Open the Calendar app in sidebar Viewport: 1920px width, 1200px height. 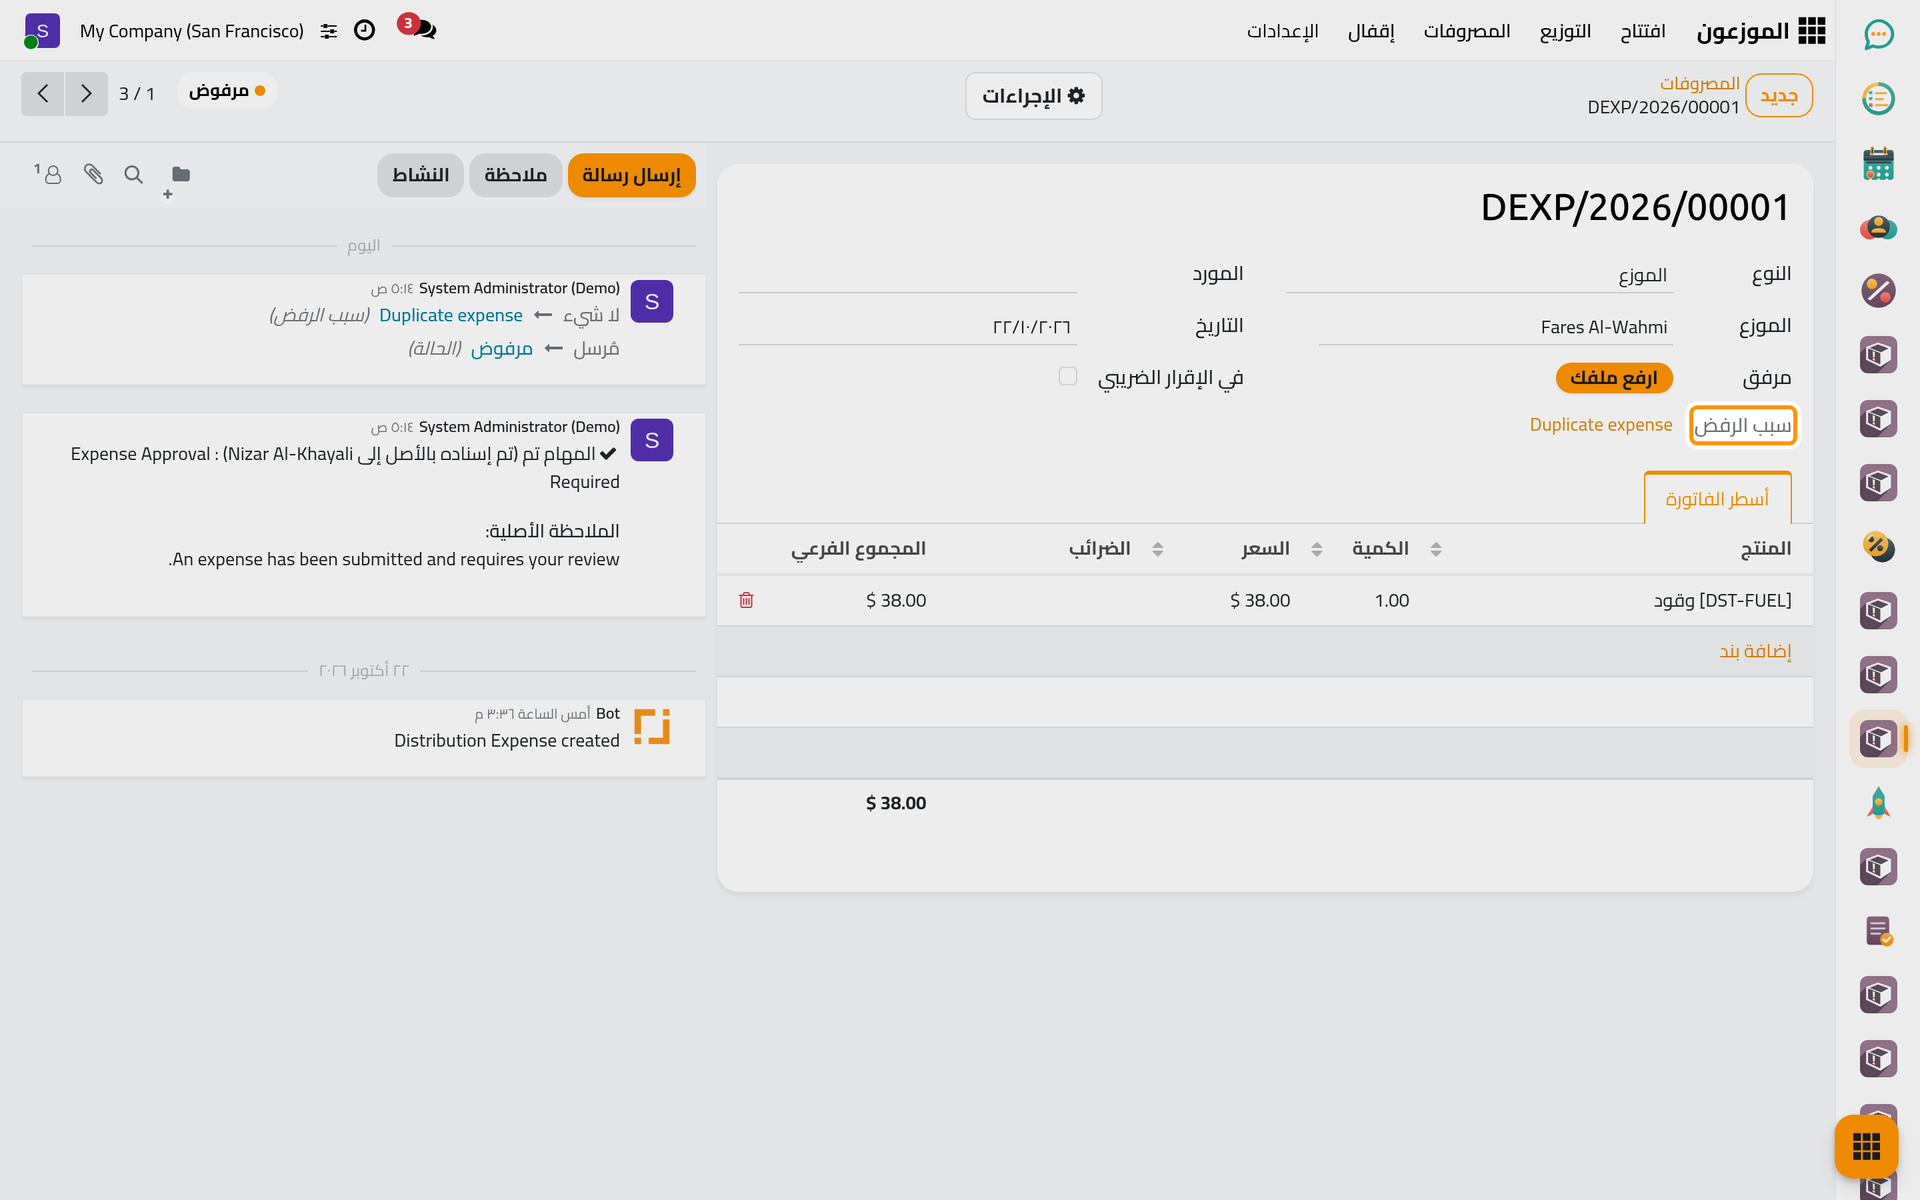coord(1878,163)
